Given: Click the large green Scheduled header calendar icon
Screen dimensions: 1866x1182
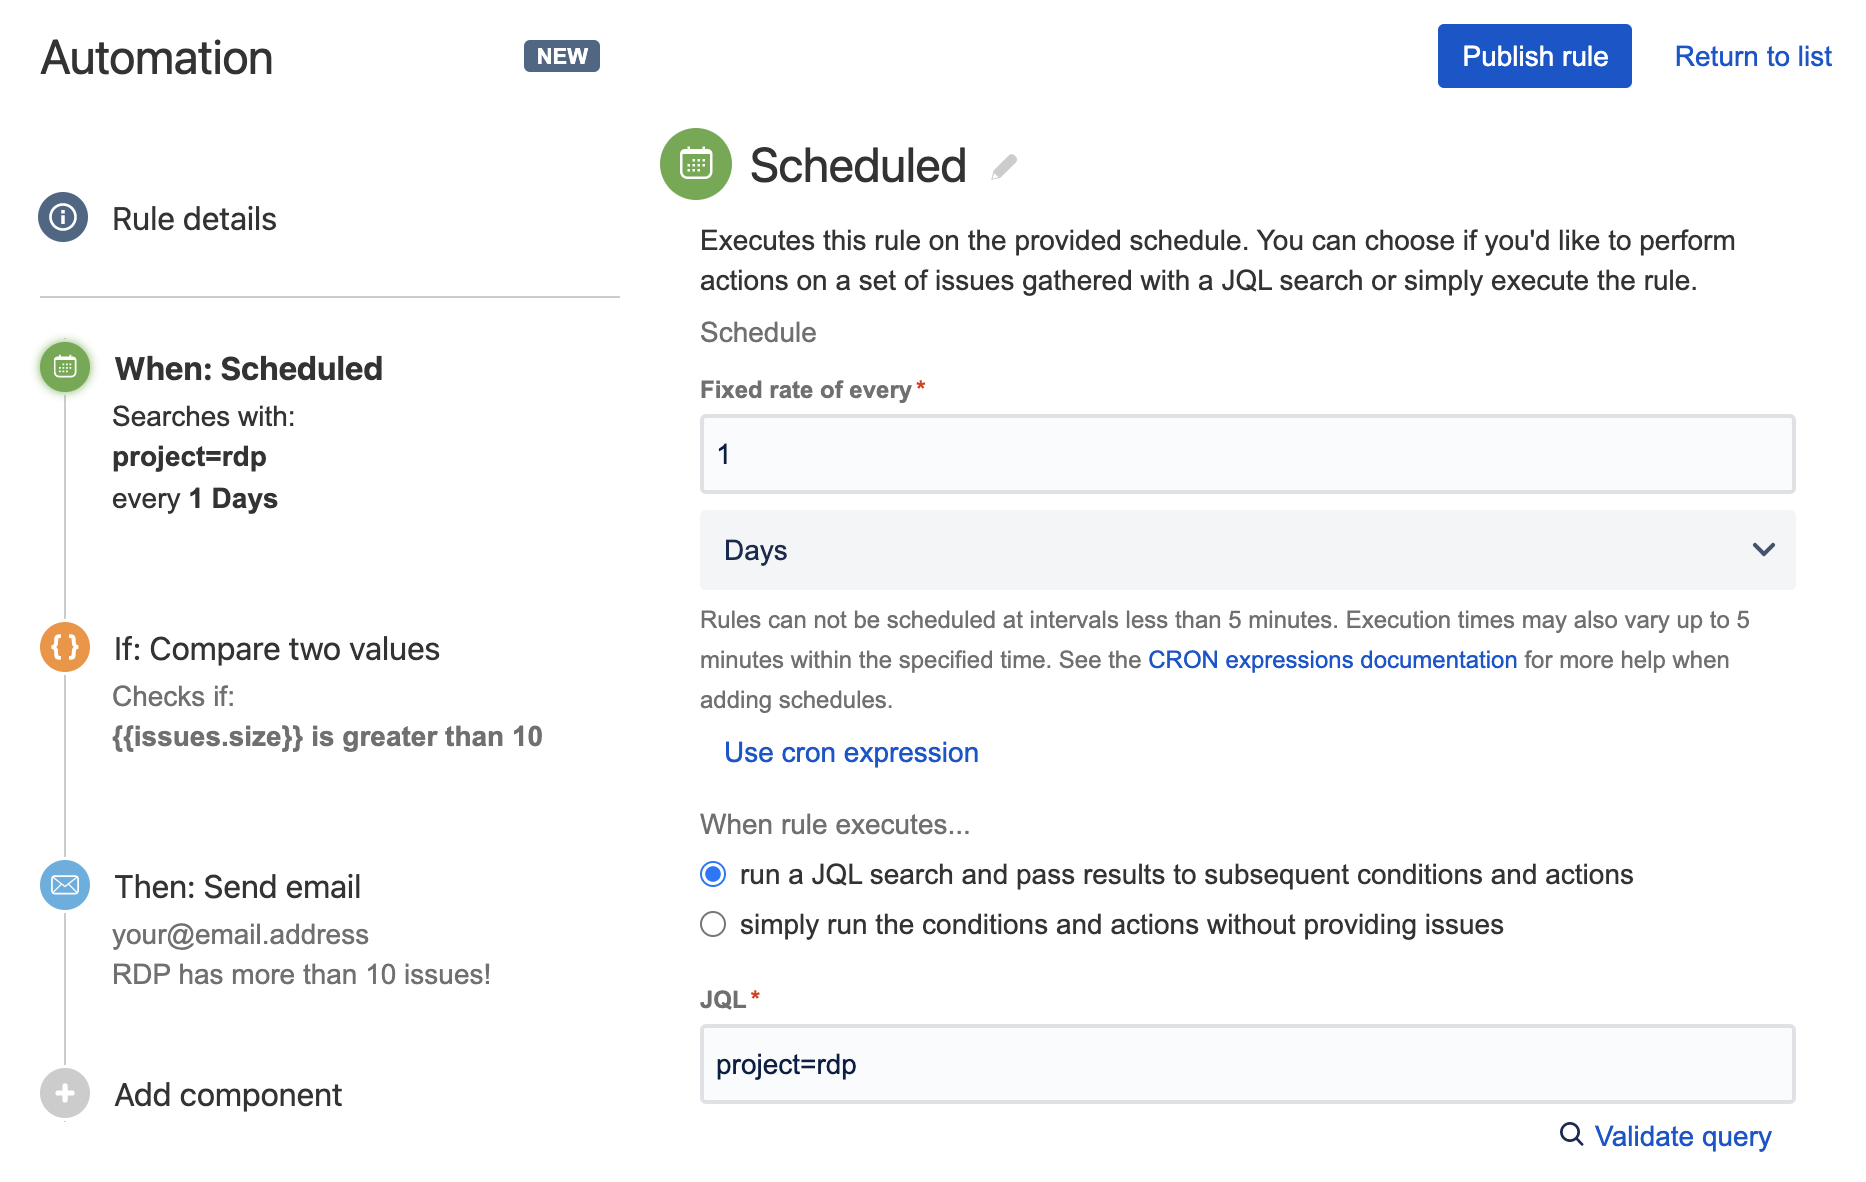Looking at the screenshot, I should click(x=696, y=164).
